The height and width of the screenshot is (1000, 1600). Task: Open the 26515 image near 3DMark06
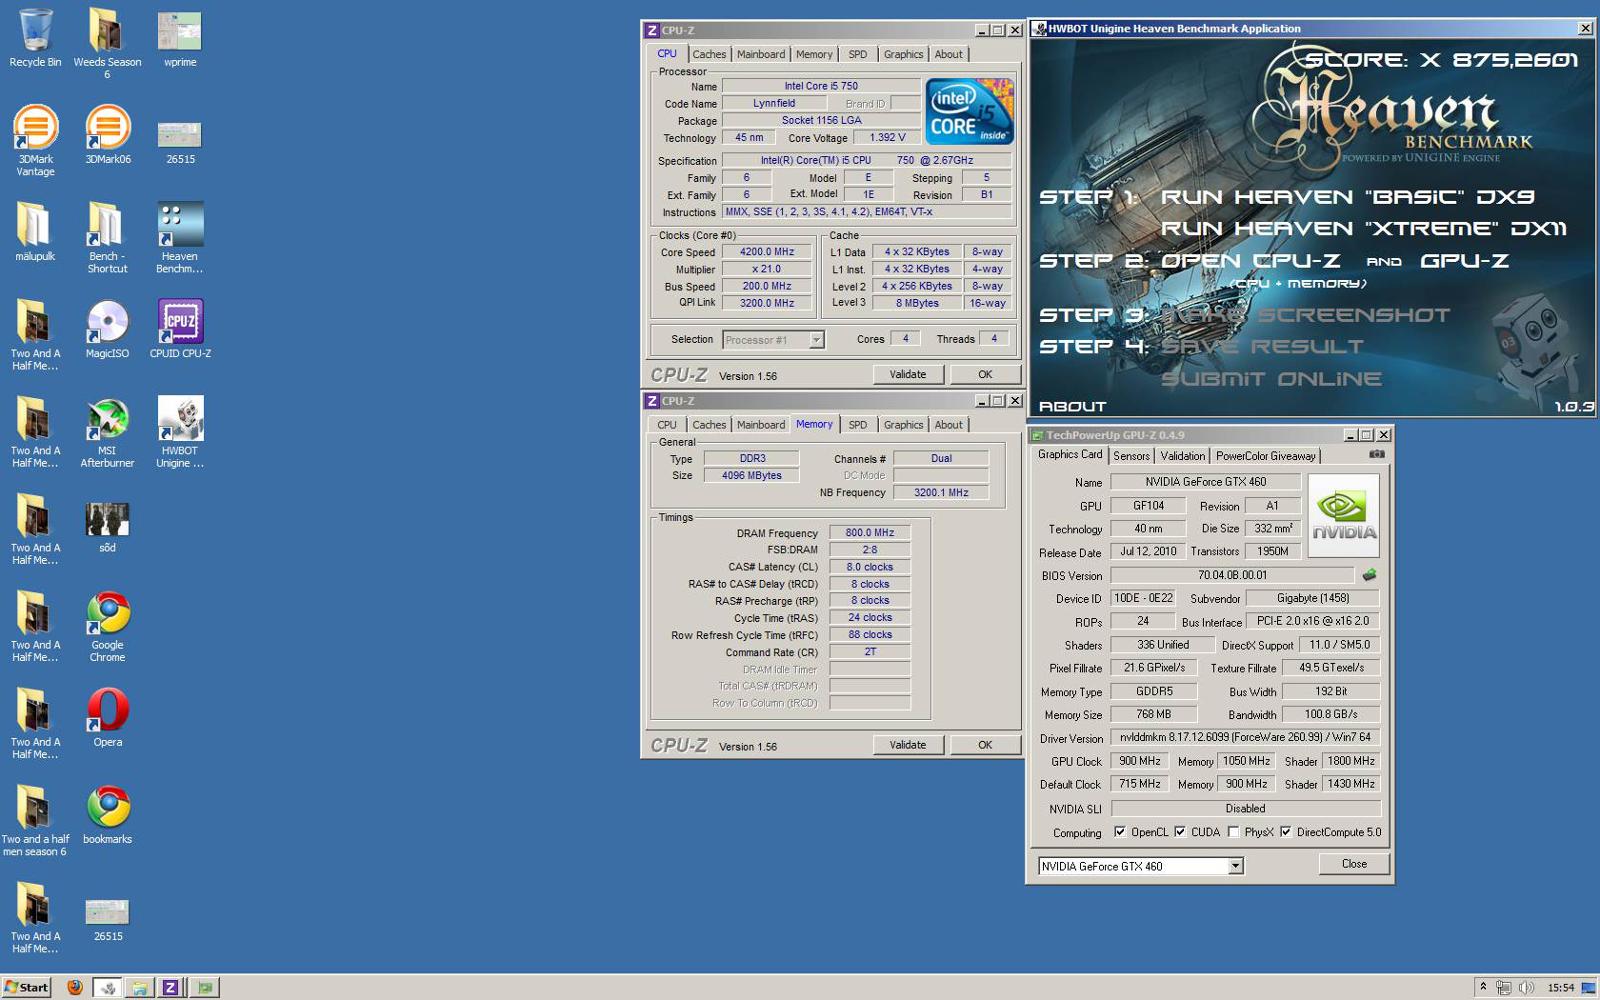[x=180, y=141]
